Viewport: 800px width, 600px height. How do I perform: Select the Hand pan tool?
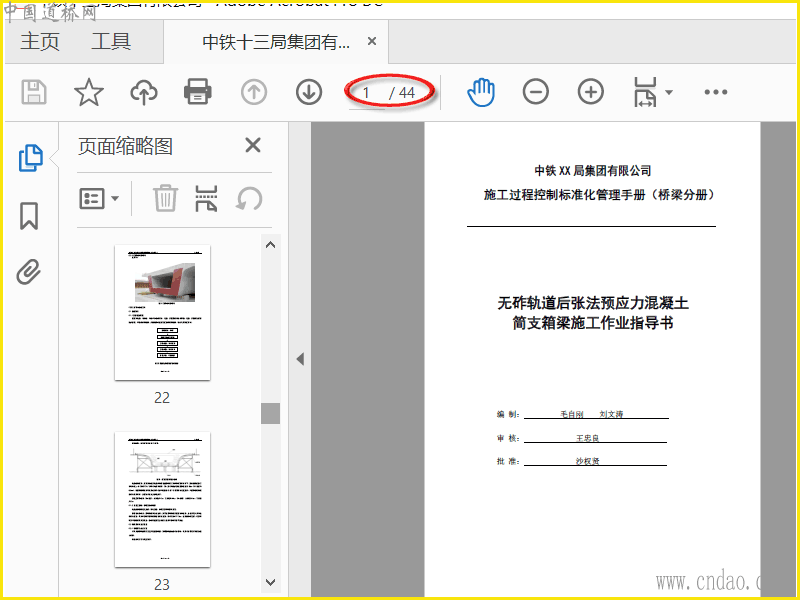pyautogui.click(x=481, y=92)
